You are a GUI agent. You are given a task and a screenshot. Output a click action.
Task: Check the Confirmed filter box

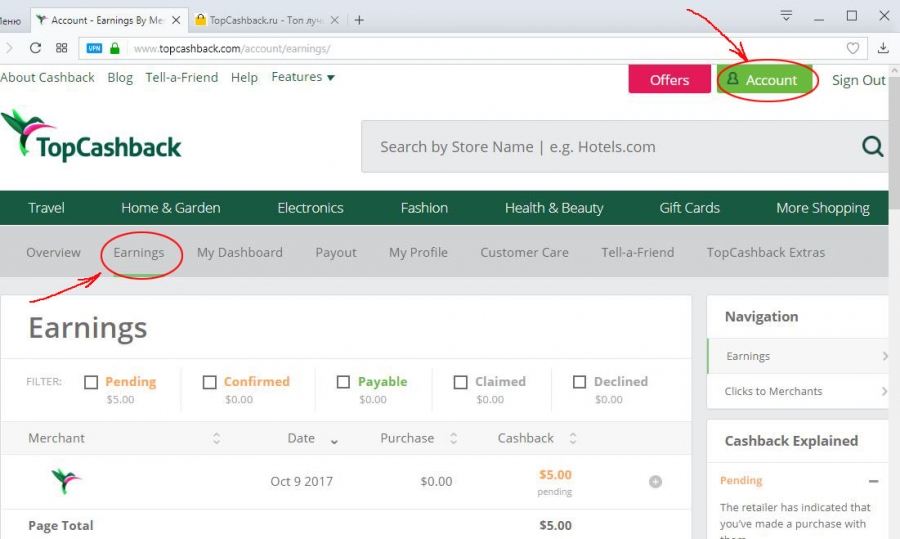pos(210,382)
